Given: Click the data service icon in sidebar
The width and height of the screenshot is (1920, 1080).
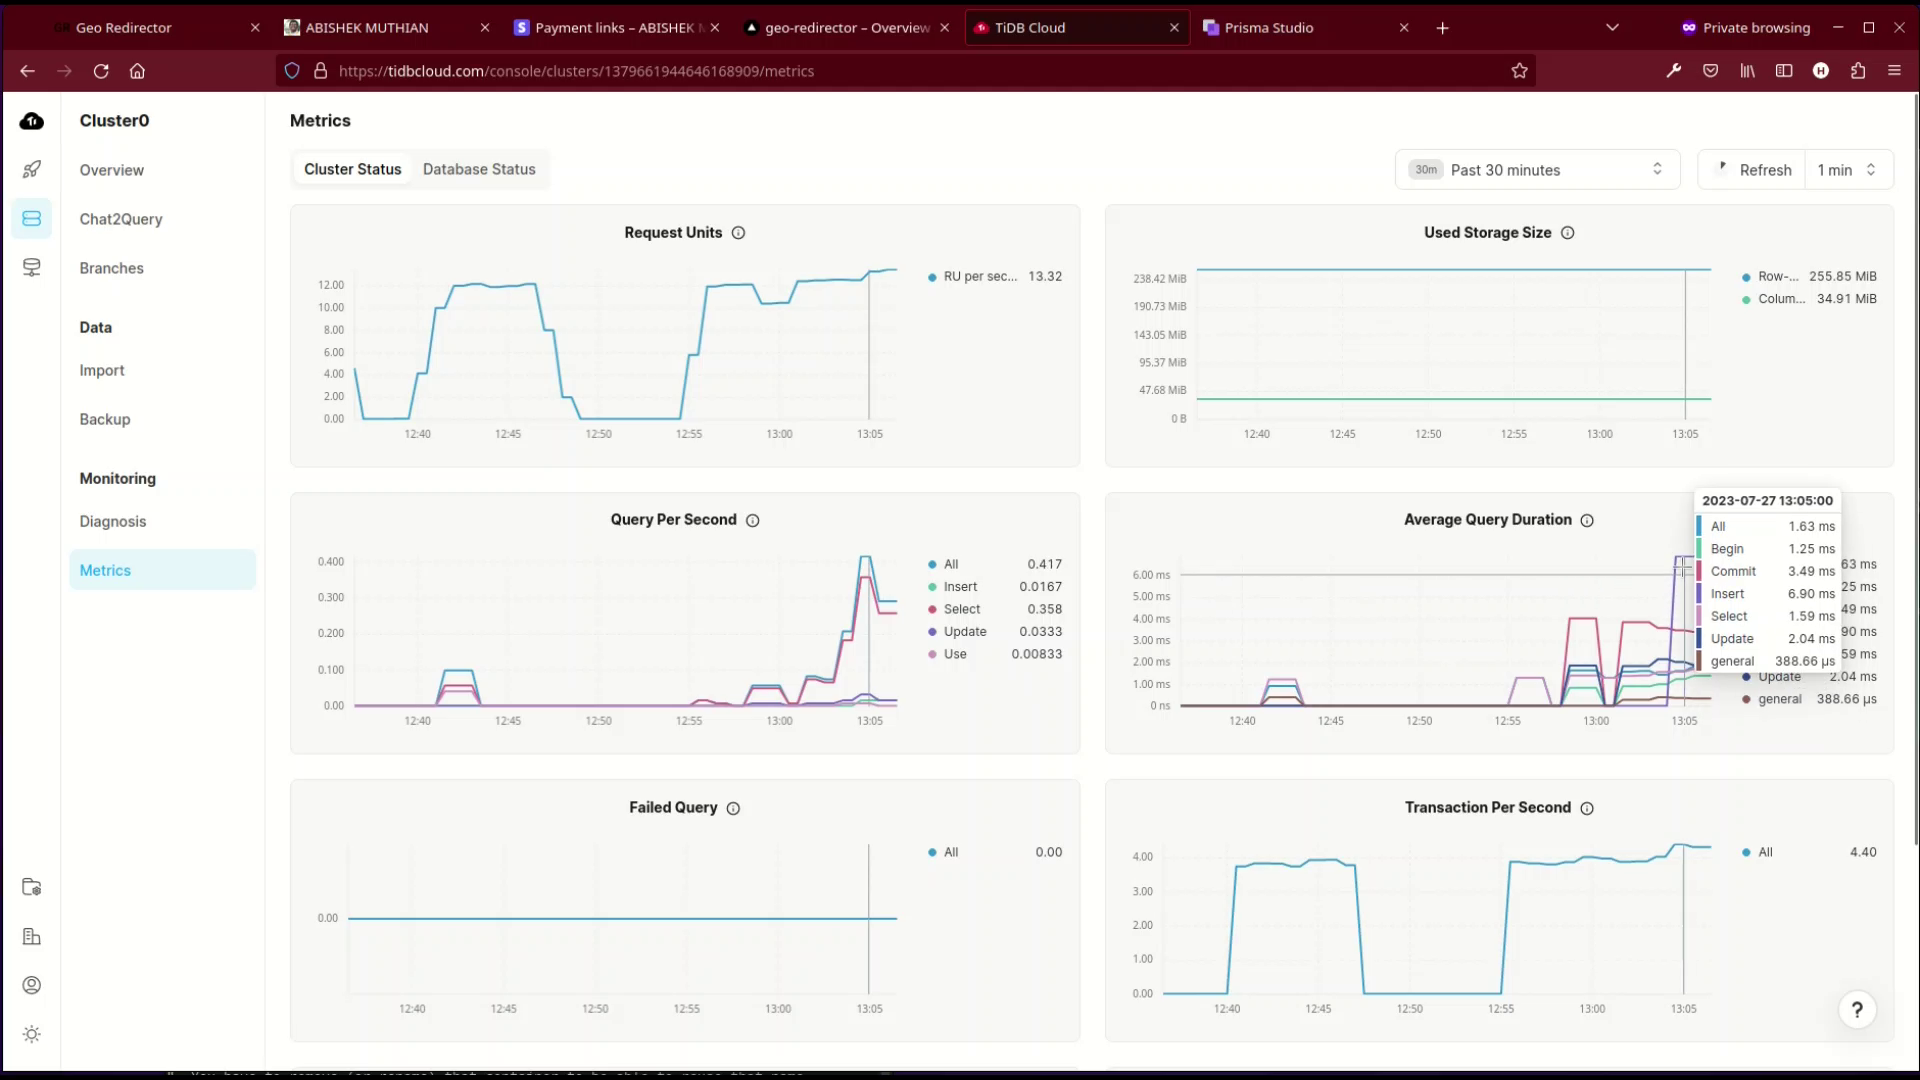Looking at the screenshot, I should point(32,267).
